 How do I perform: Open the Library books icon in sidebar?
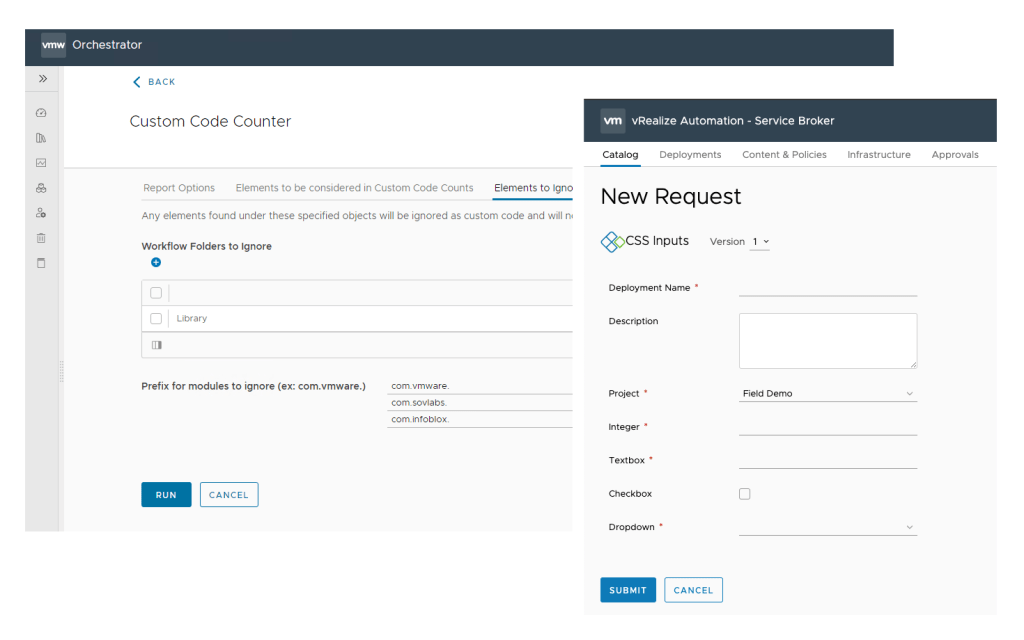point(41,138)
